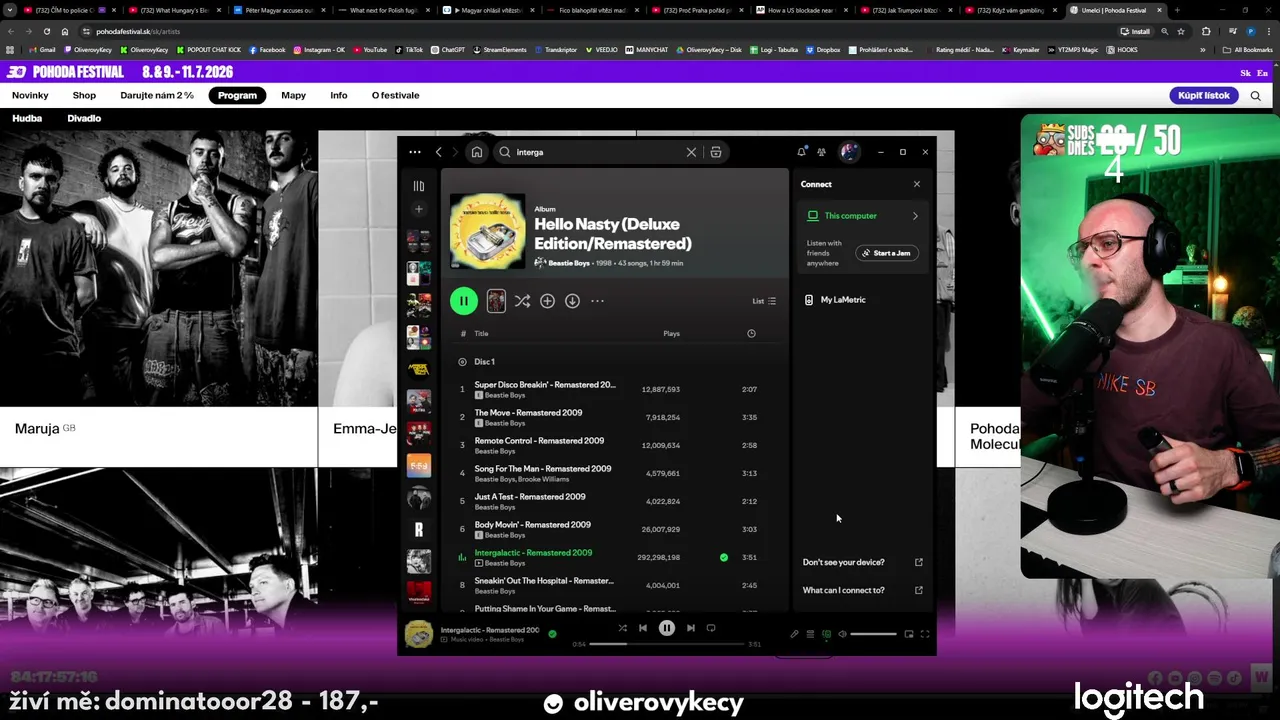
Task: Seek on the track progress bar
Action: pos(666,644)
